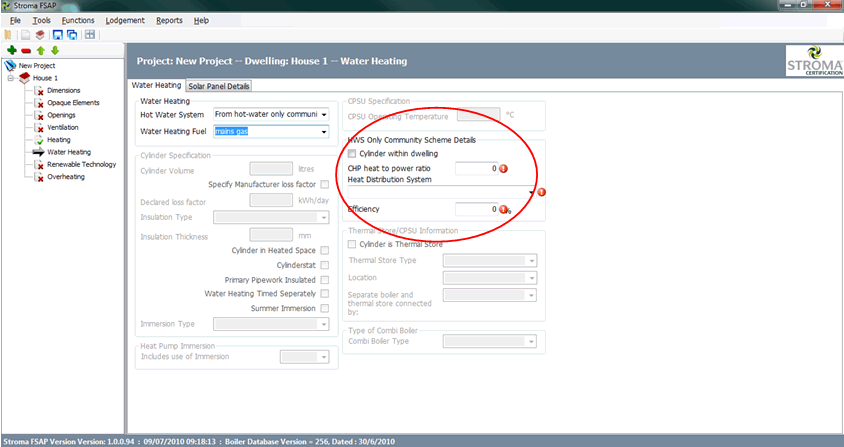Toggle Water Heating Timed Seperately checkbox
Screen dimensions: 844x447
(x=325, y=294)
